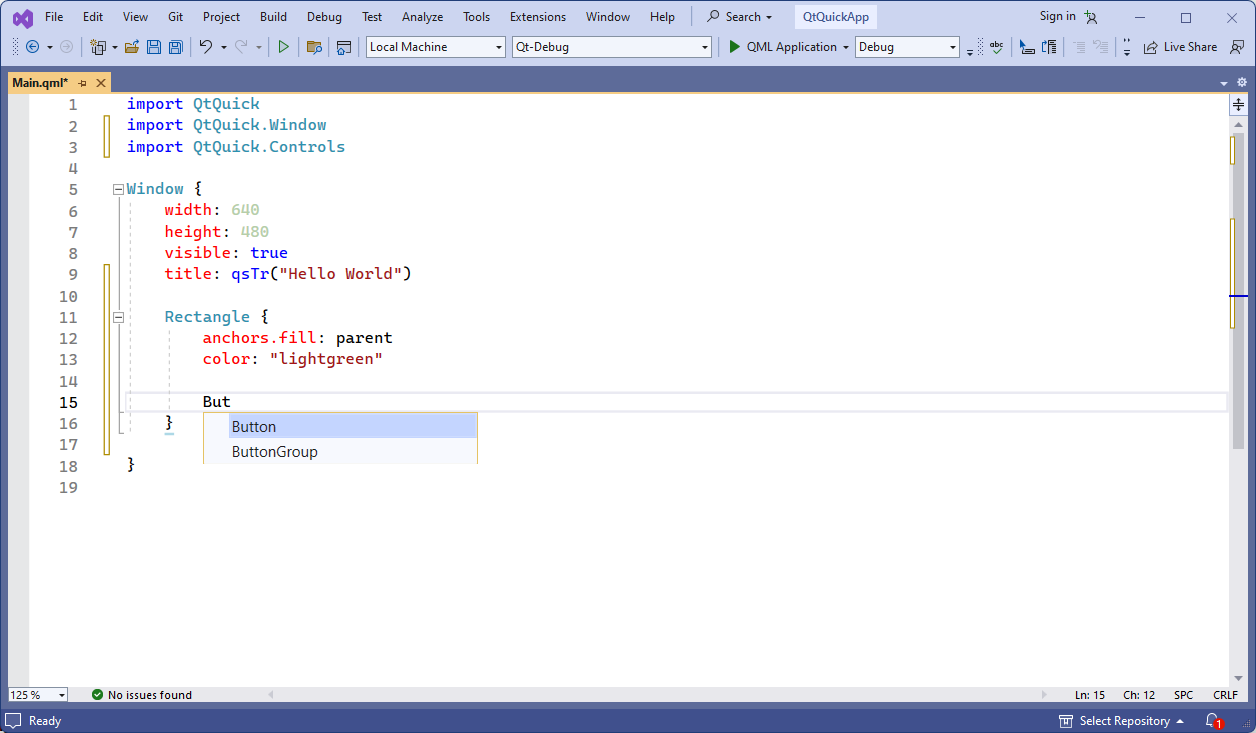Click the Navigate Backward arrow icon
The height and width of the screenshot is (733, 1256).
30,46
